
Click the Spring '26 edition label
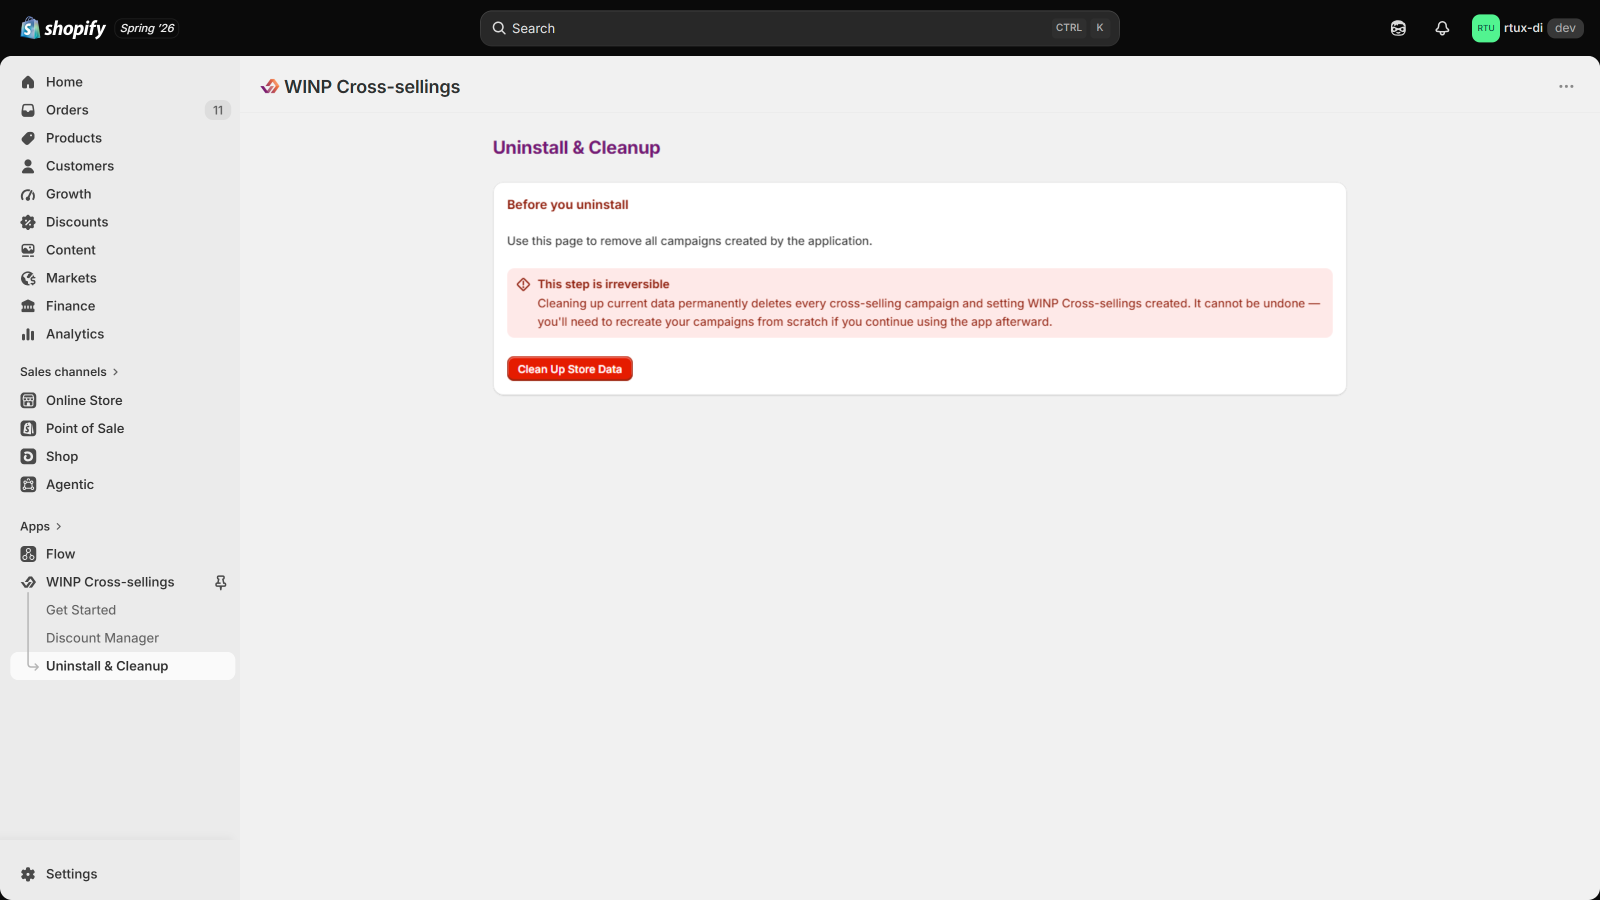147,28
